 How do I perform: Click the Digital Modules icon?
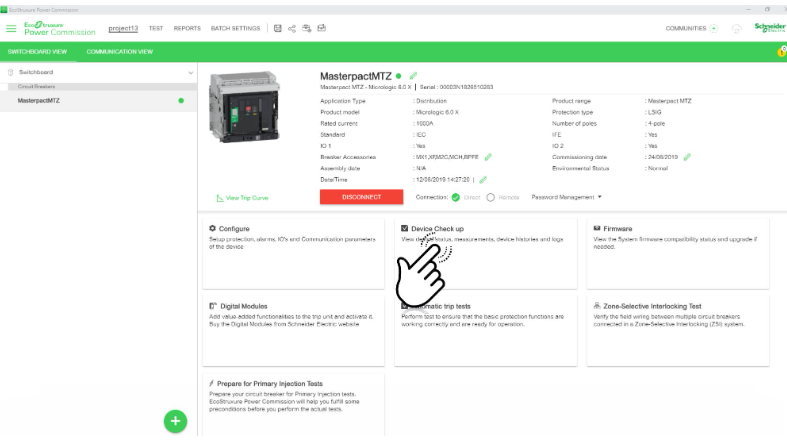coord(213,306)
